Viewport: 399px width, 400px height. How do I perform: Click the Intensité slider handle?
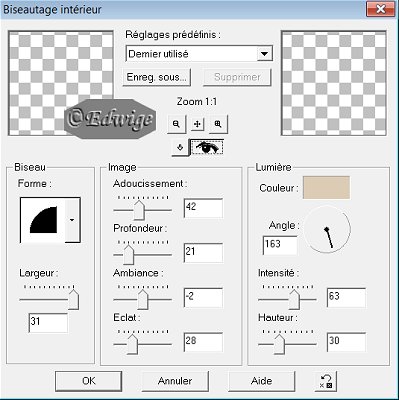point(294,299)
